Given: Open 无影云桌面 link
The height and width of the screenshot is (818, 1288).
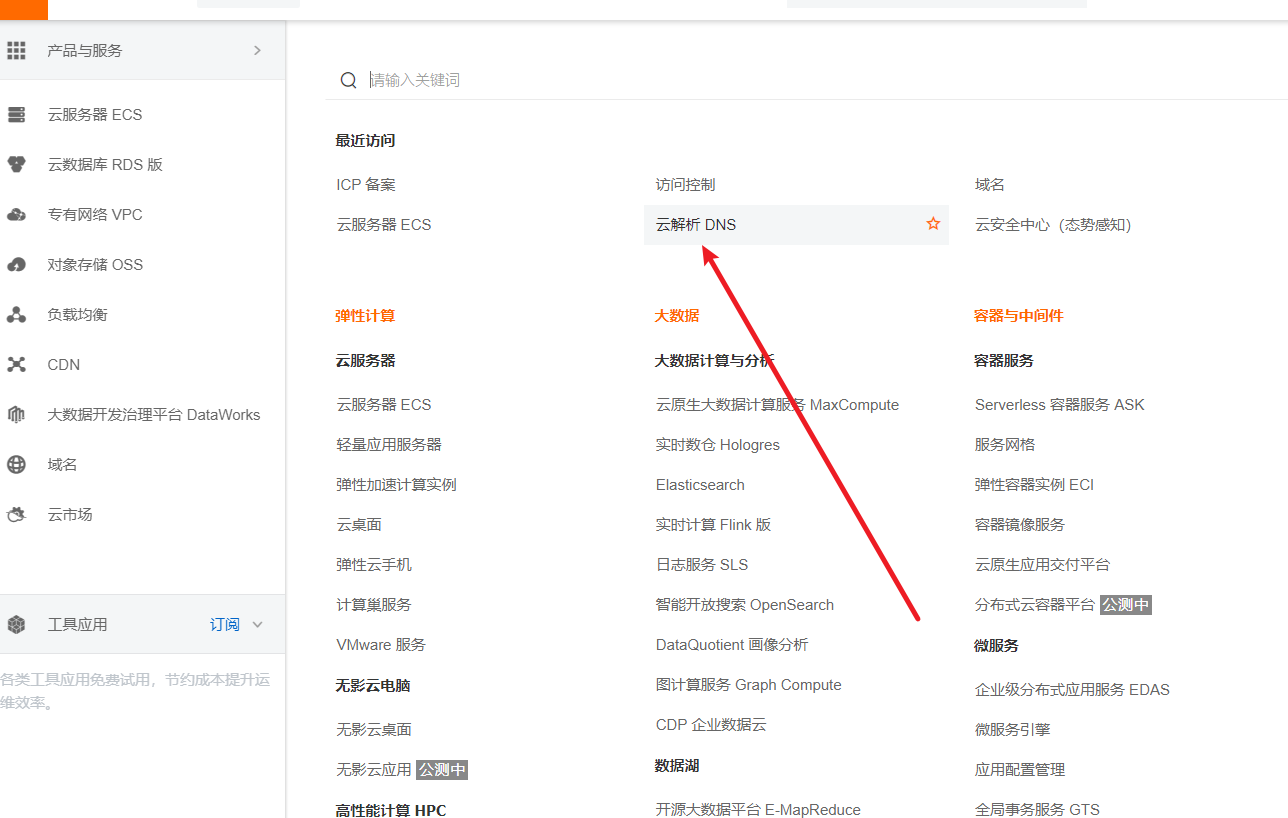Looking at the screenshot, I should coord(374,730).
